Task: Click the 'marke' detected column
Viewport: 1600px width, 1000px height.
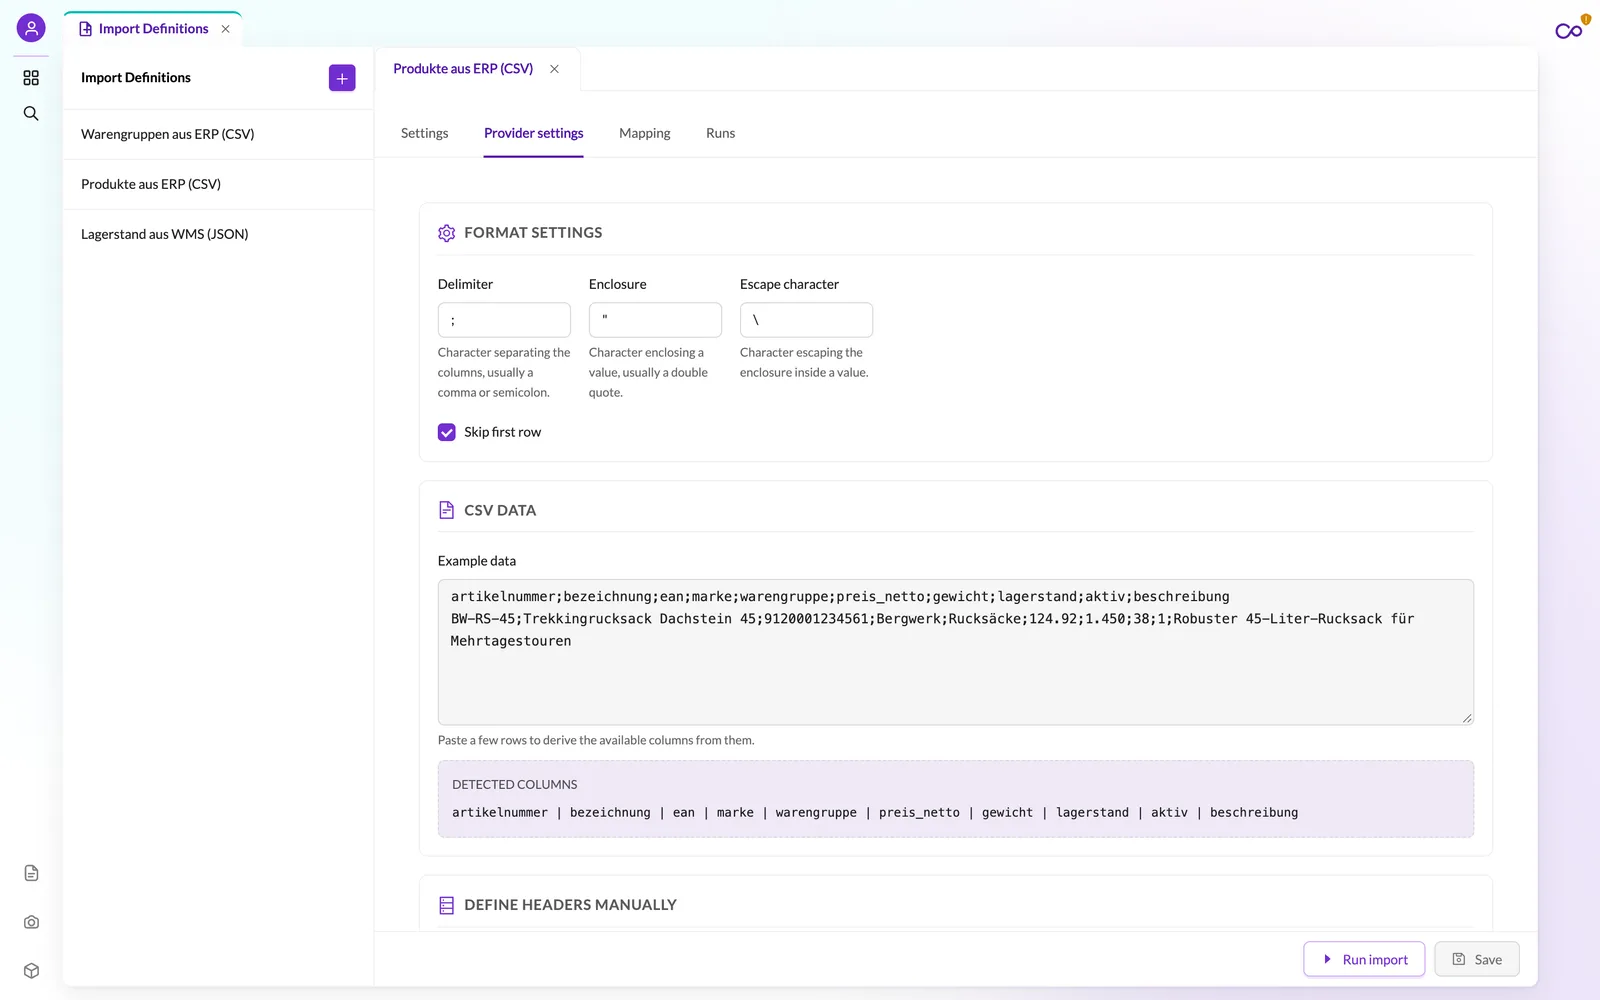Action: [x=735, y=813]
